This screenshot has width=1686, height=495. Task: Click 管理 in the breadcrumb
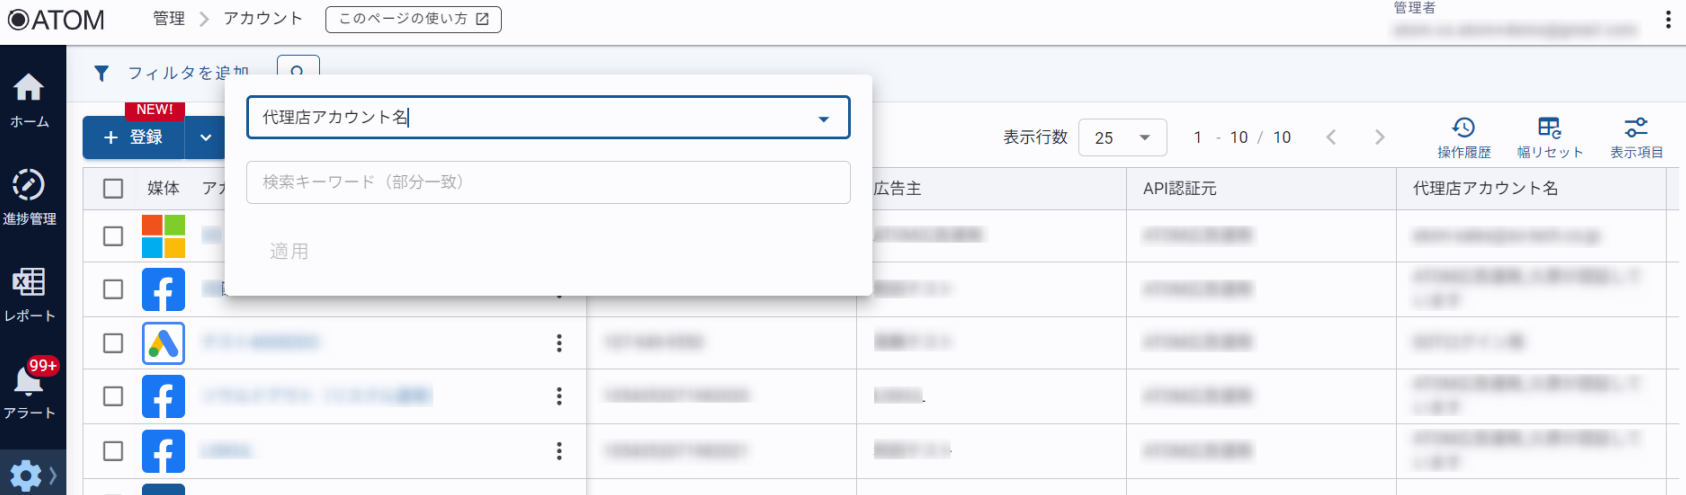click(x=168, y=19)
